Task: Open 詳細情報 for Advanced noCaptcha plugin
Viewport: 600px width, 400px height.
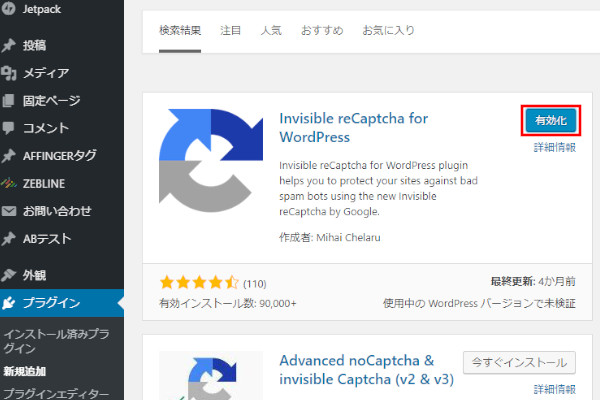Action: (554, 390)
